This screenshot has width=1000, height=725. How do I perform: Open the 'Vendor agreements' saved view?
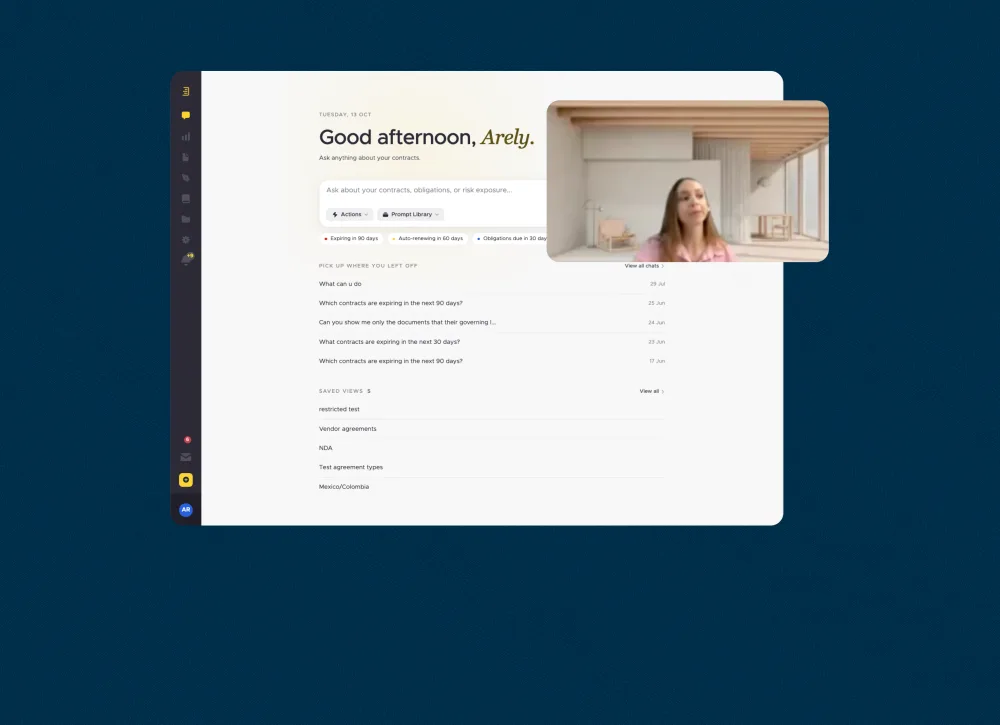492,428
